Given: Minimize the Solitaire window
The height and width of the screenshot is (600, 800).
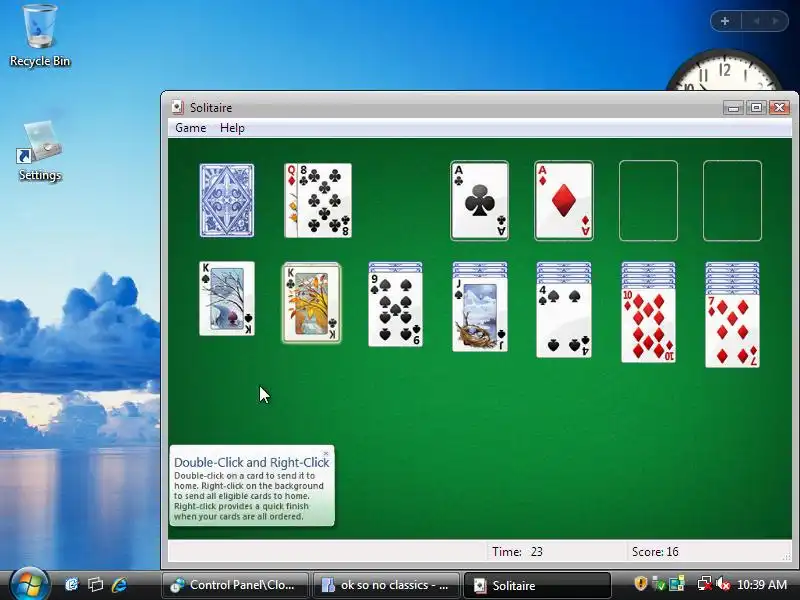Looking at the screenshot, I should coord(733,108).
